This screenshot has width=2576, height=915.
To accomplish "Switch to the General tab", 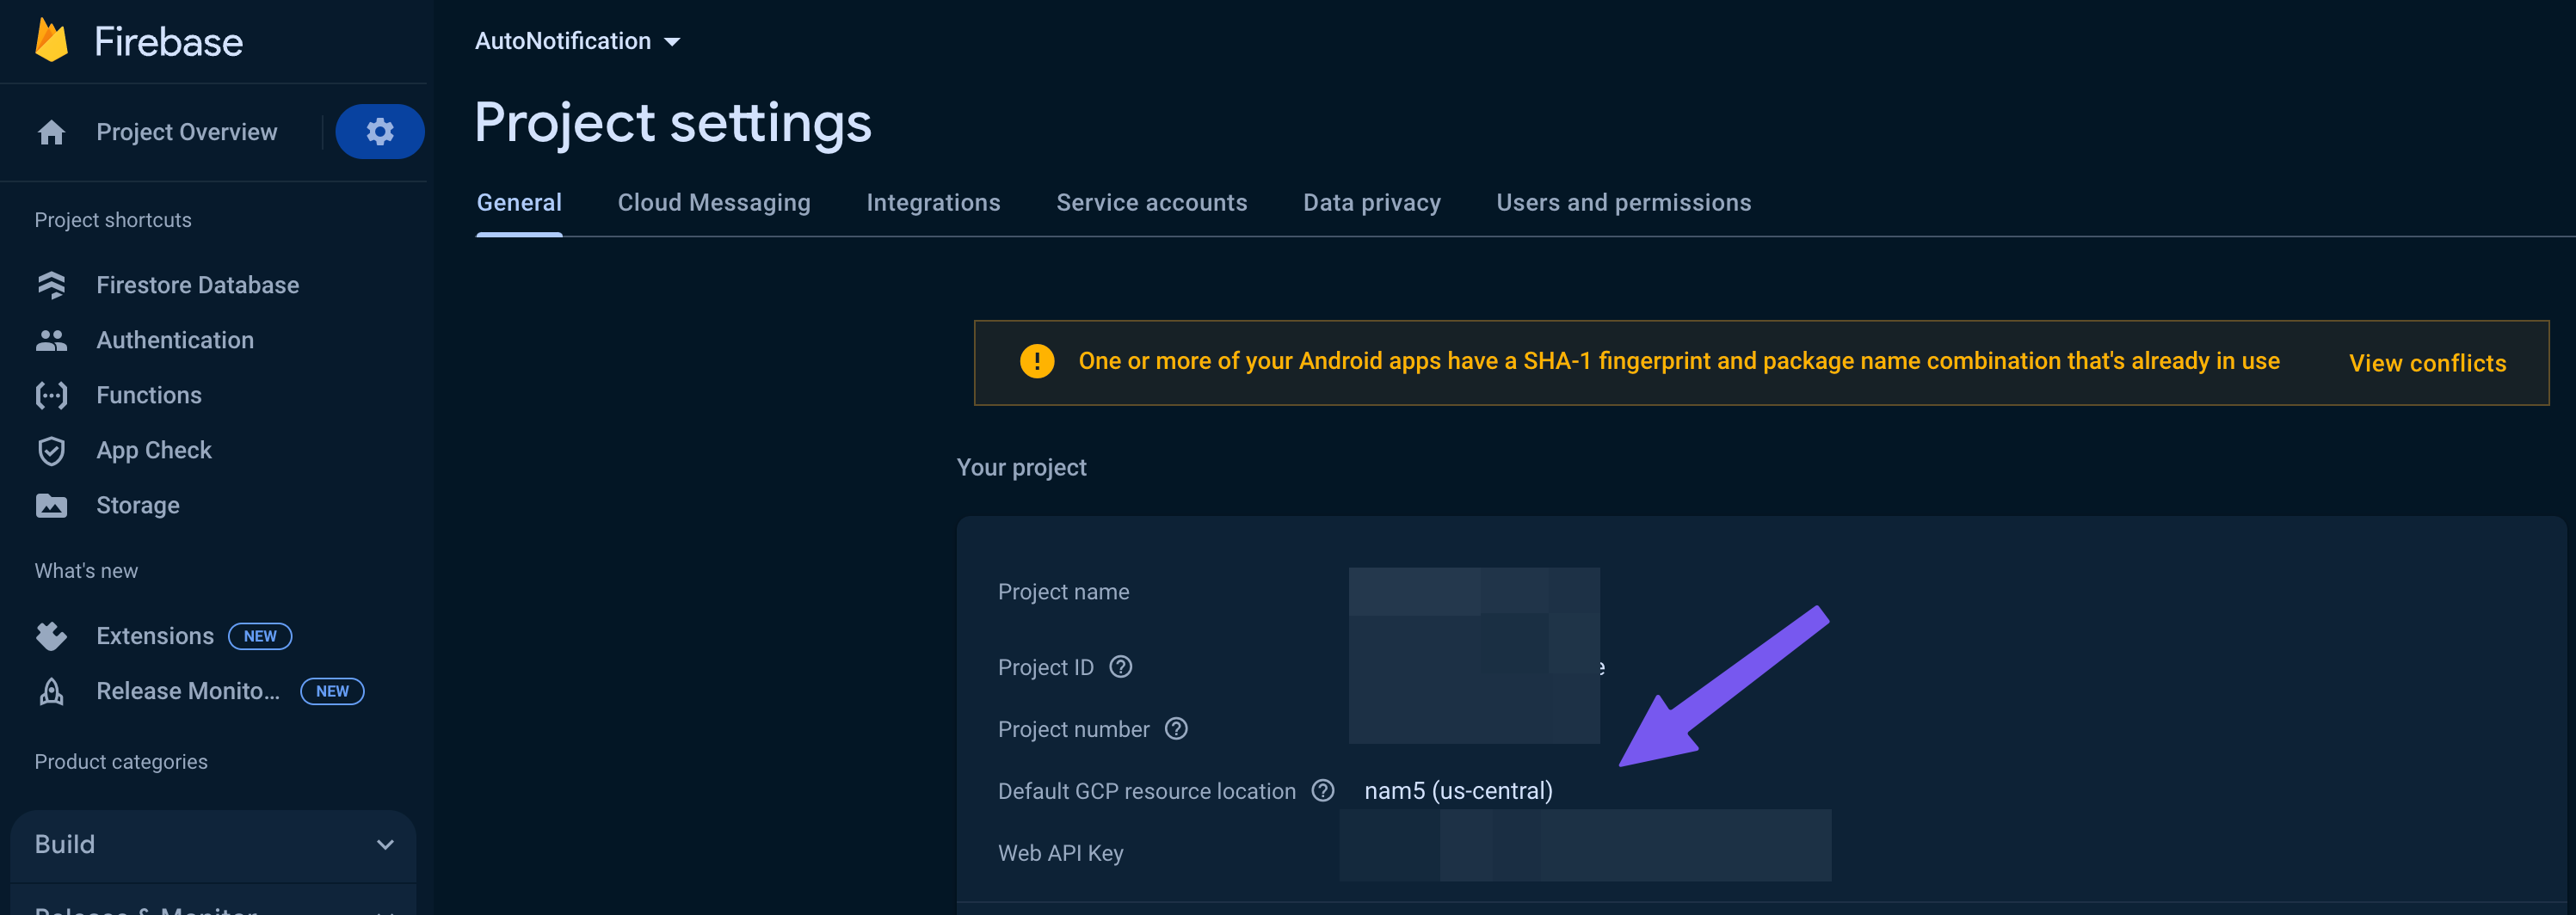I will 519,202.
